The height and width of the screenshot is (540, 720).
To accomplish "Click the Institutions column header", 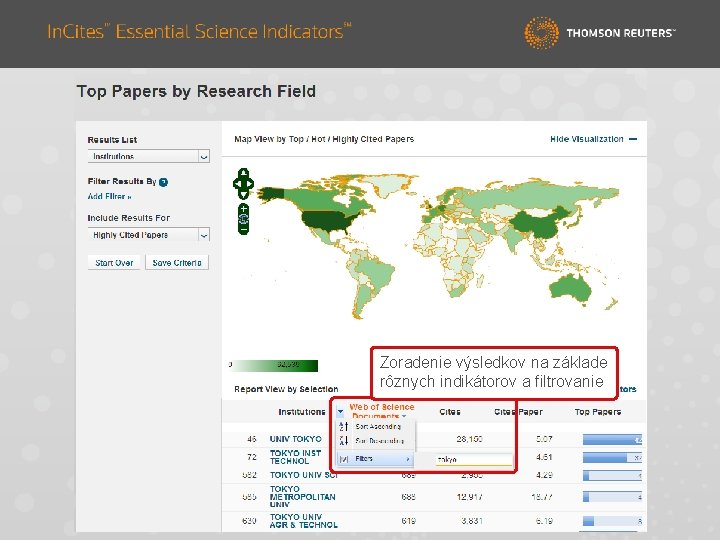I will tap(302, 412).
